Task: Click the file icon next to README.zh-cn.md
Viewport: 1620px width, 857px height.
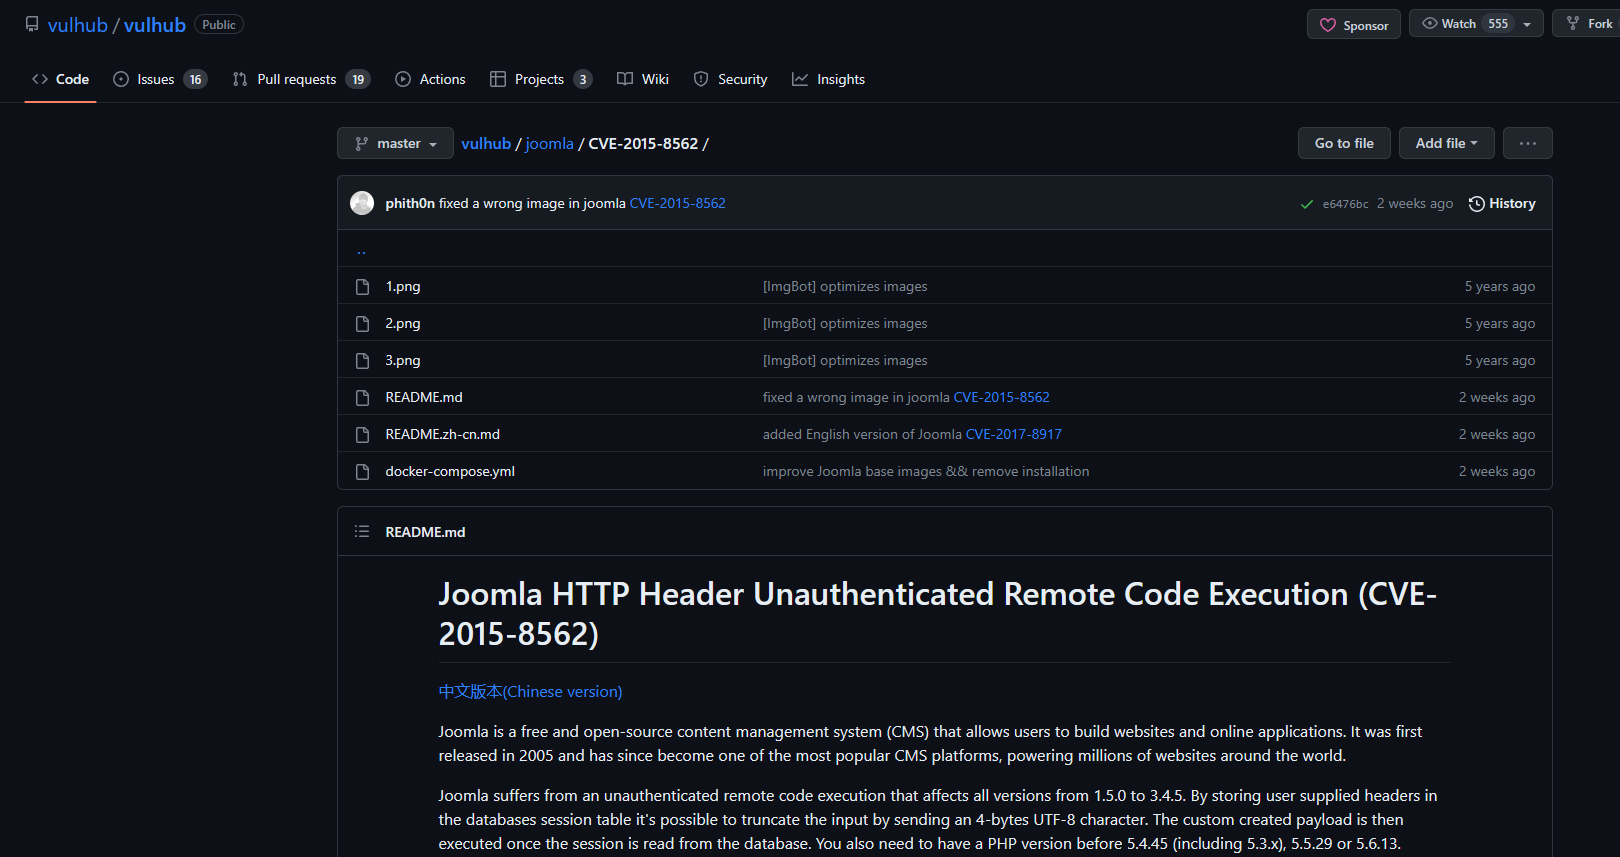Action: pyautogui.click(x=362, y=435)
